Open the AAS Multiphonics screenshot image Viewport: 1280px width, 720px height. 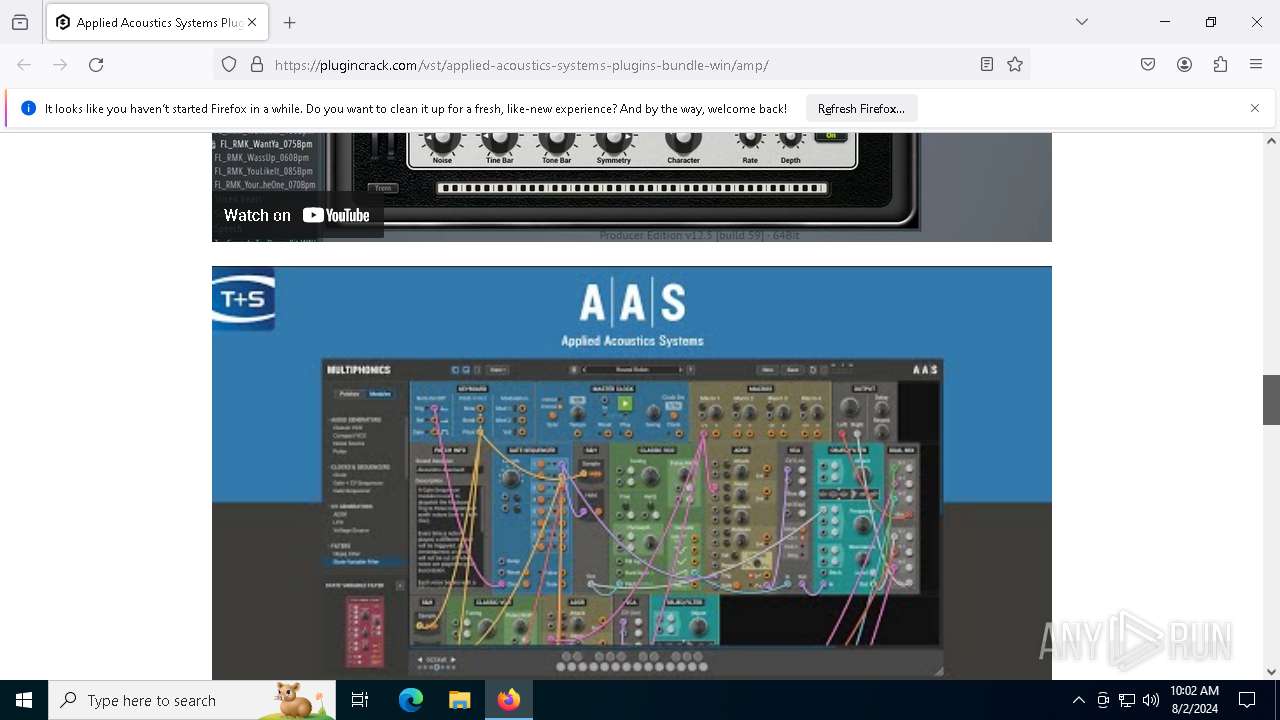(632, 472)
